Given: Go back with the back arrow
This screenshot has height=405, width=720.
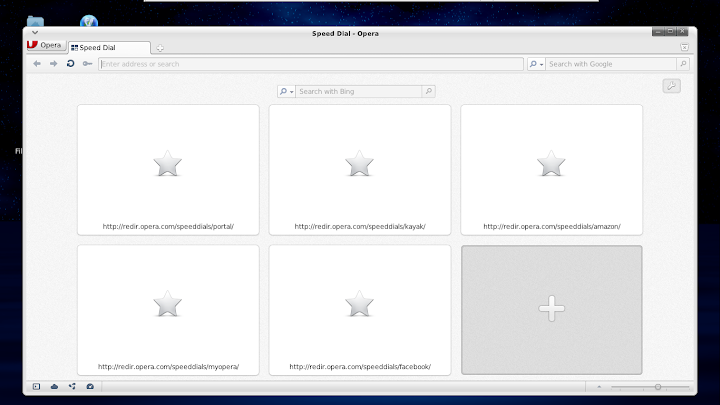Looking at the screenshot, I should point(37,64).
